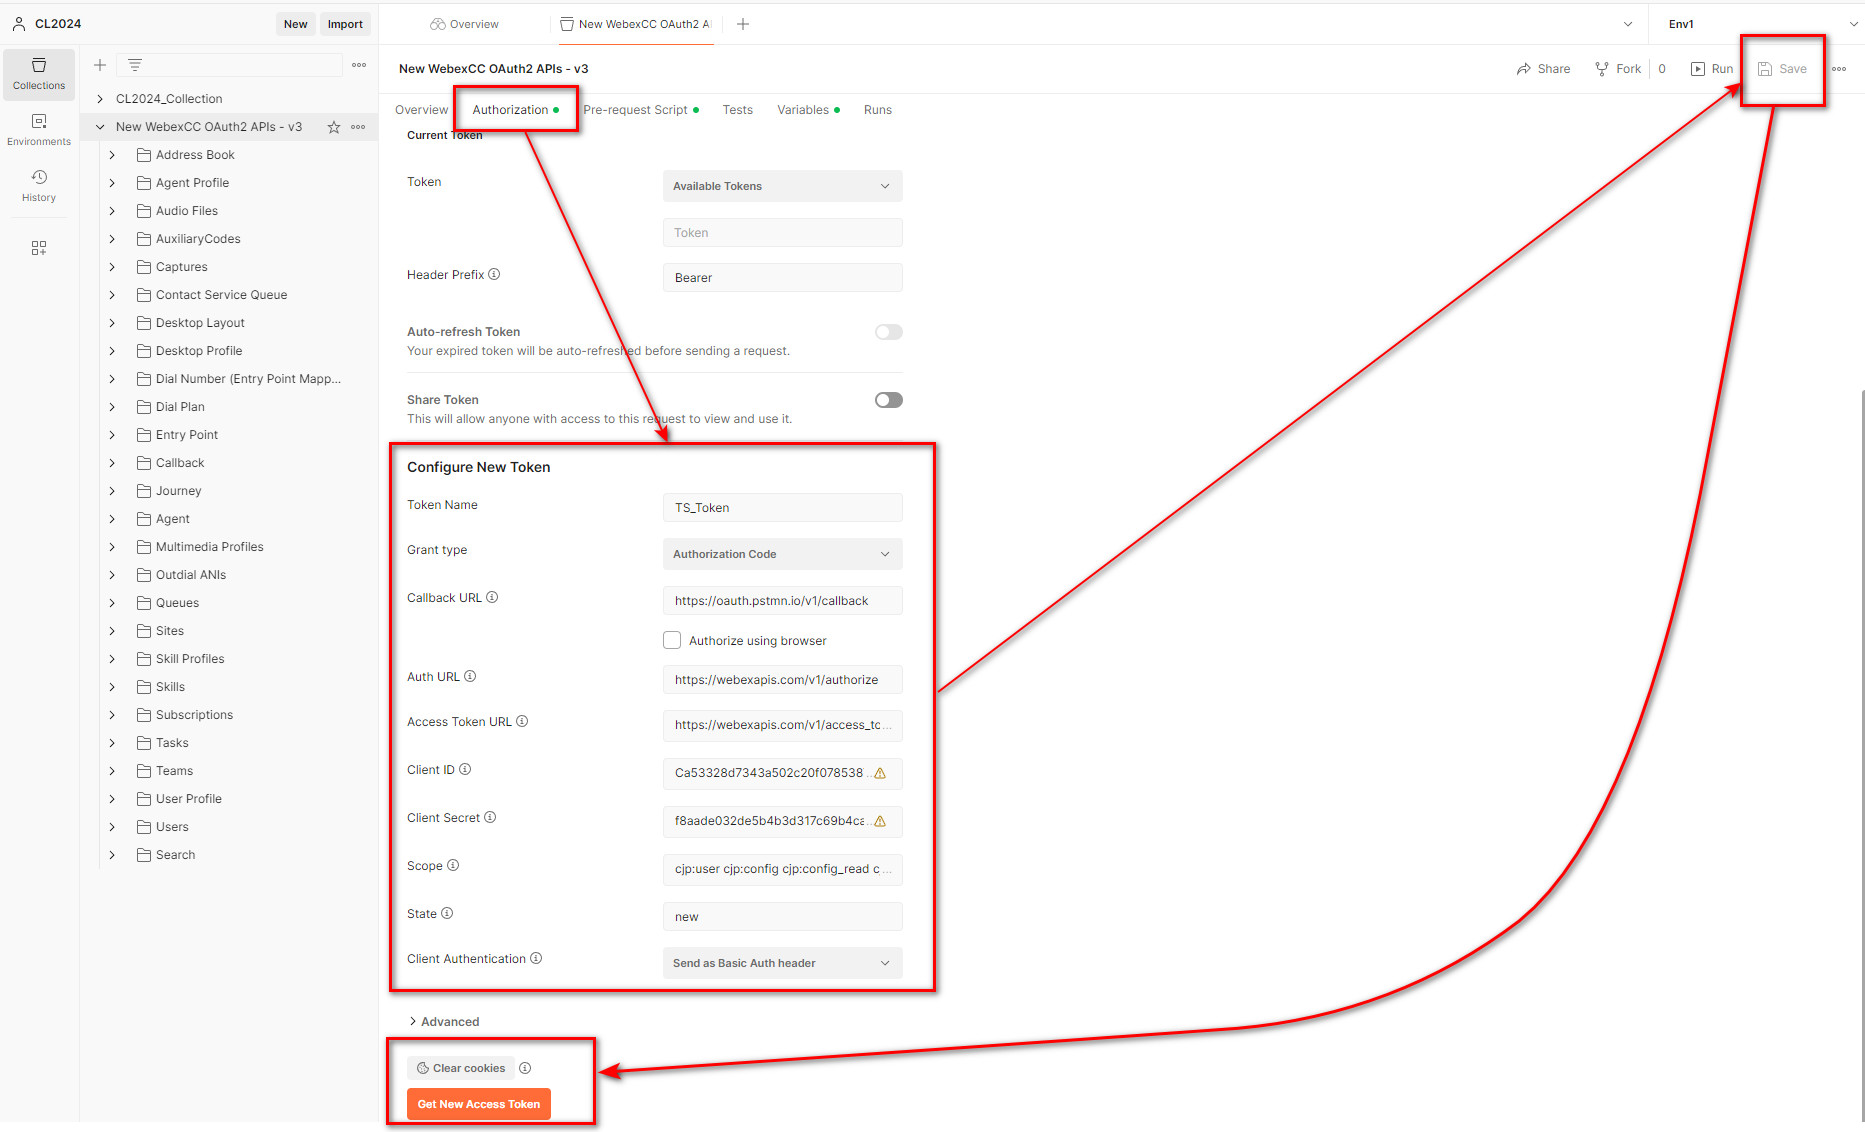Viewport: 1865px width, 1132px height.
Task: Click the info icon next to State
Action: pyautogui.click(x=447, y=913)
